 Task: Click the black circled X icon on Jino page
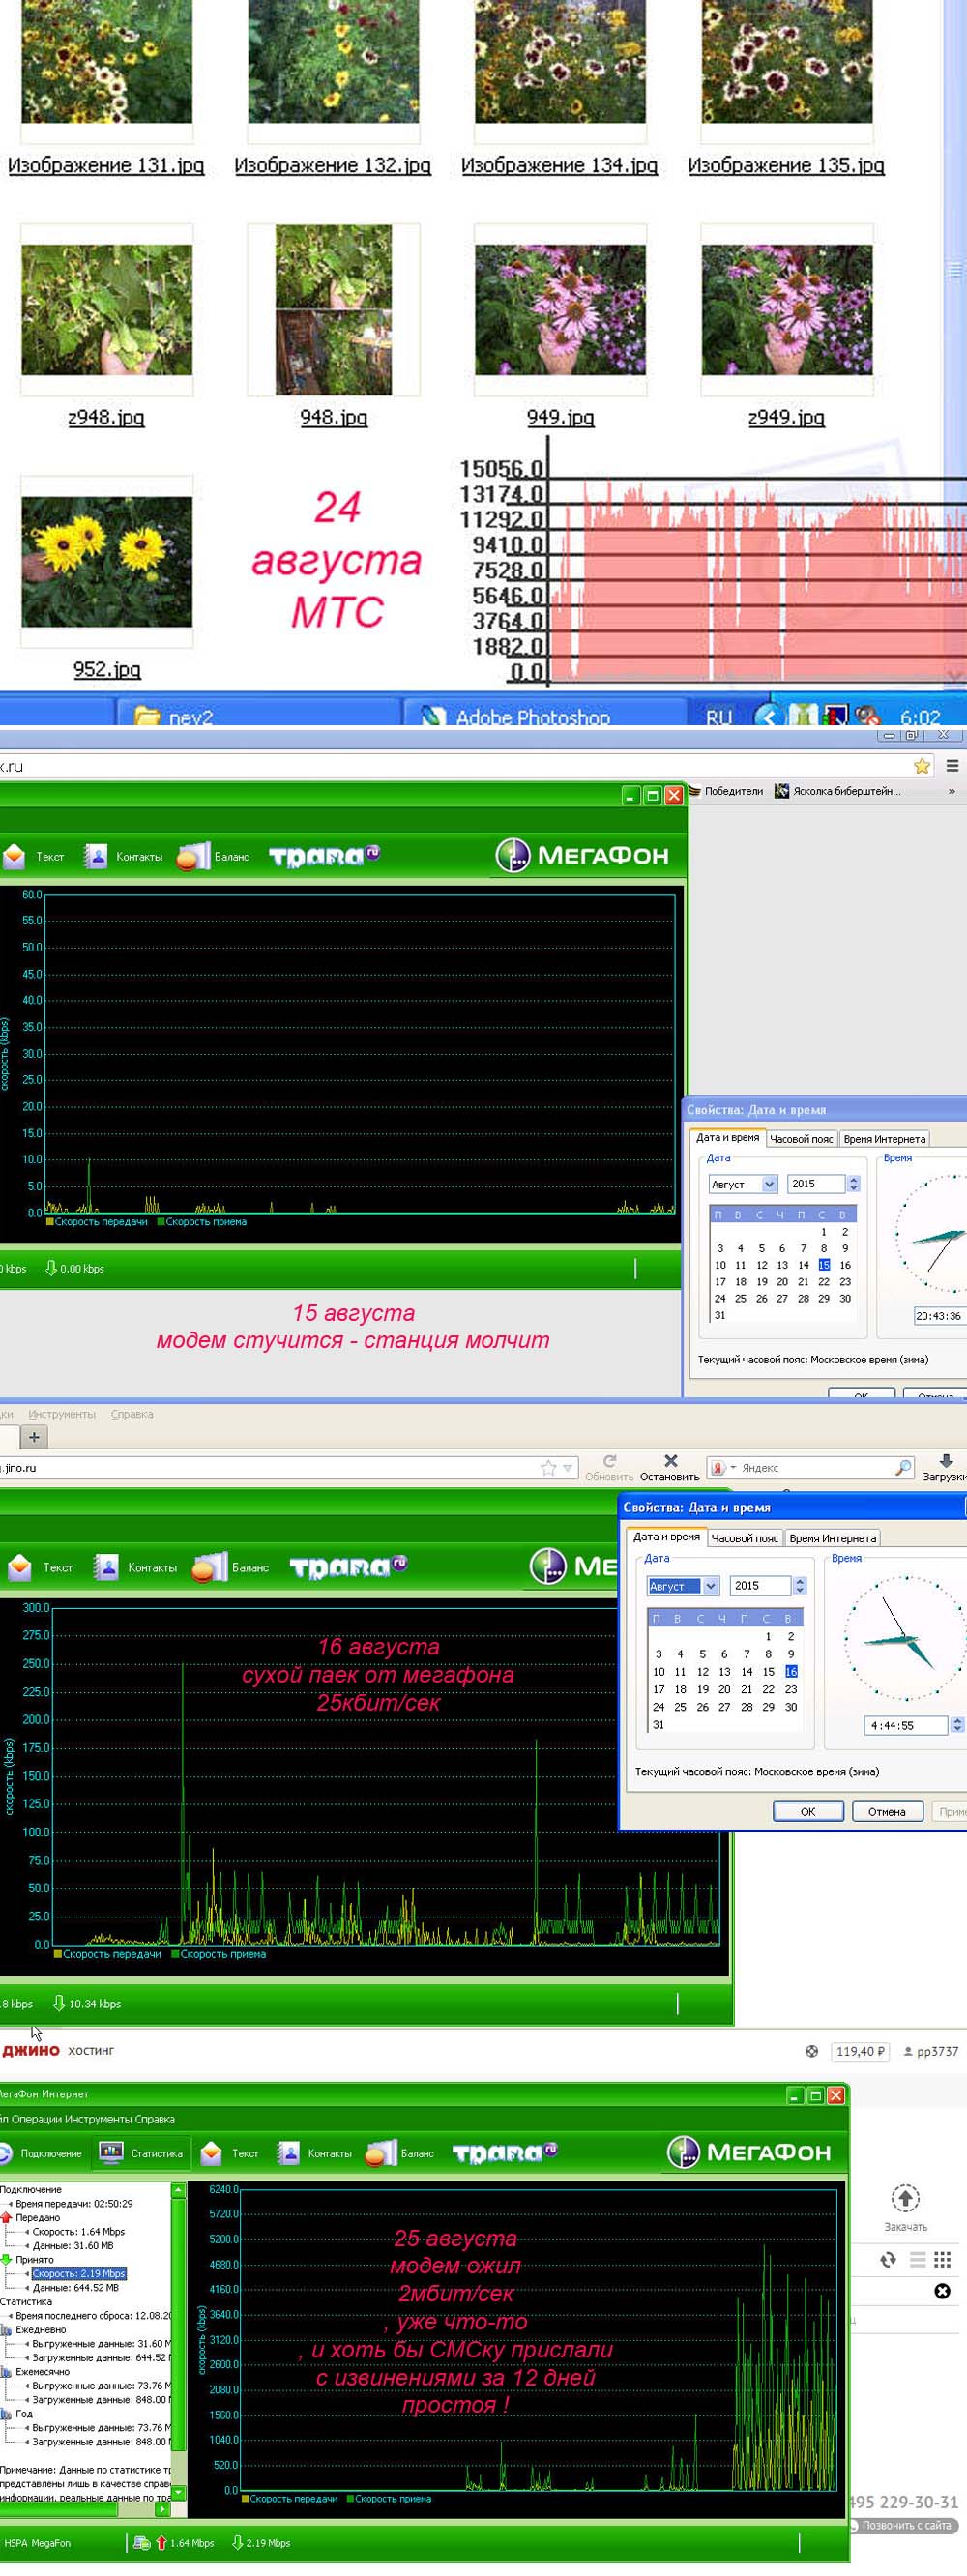tap(942, 2291)
